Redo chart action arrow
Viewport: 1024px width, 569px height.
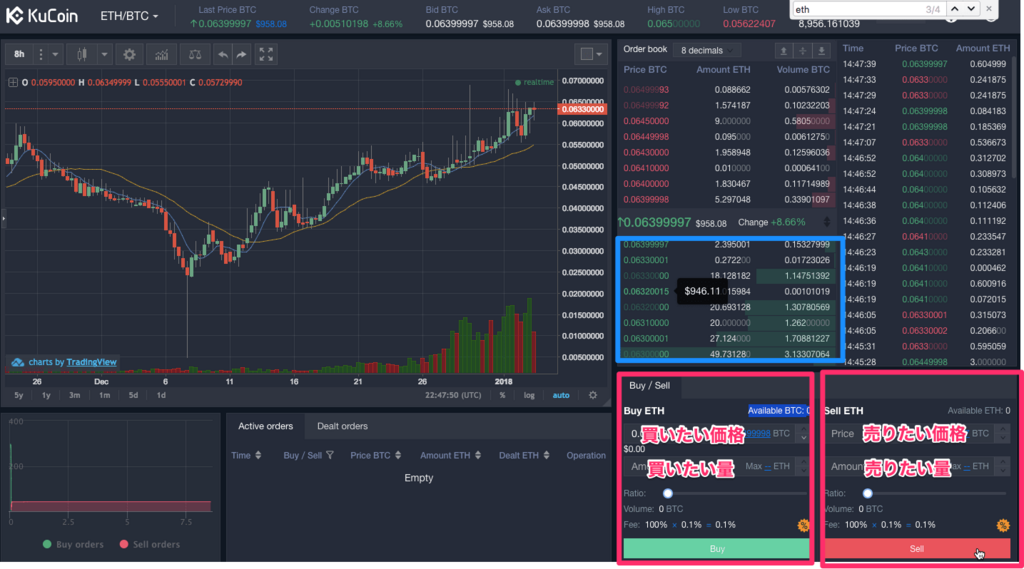point(241,54)
